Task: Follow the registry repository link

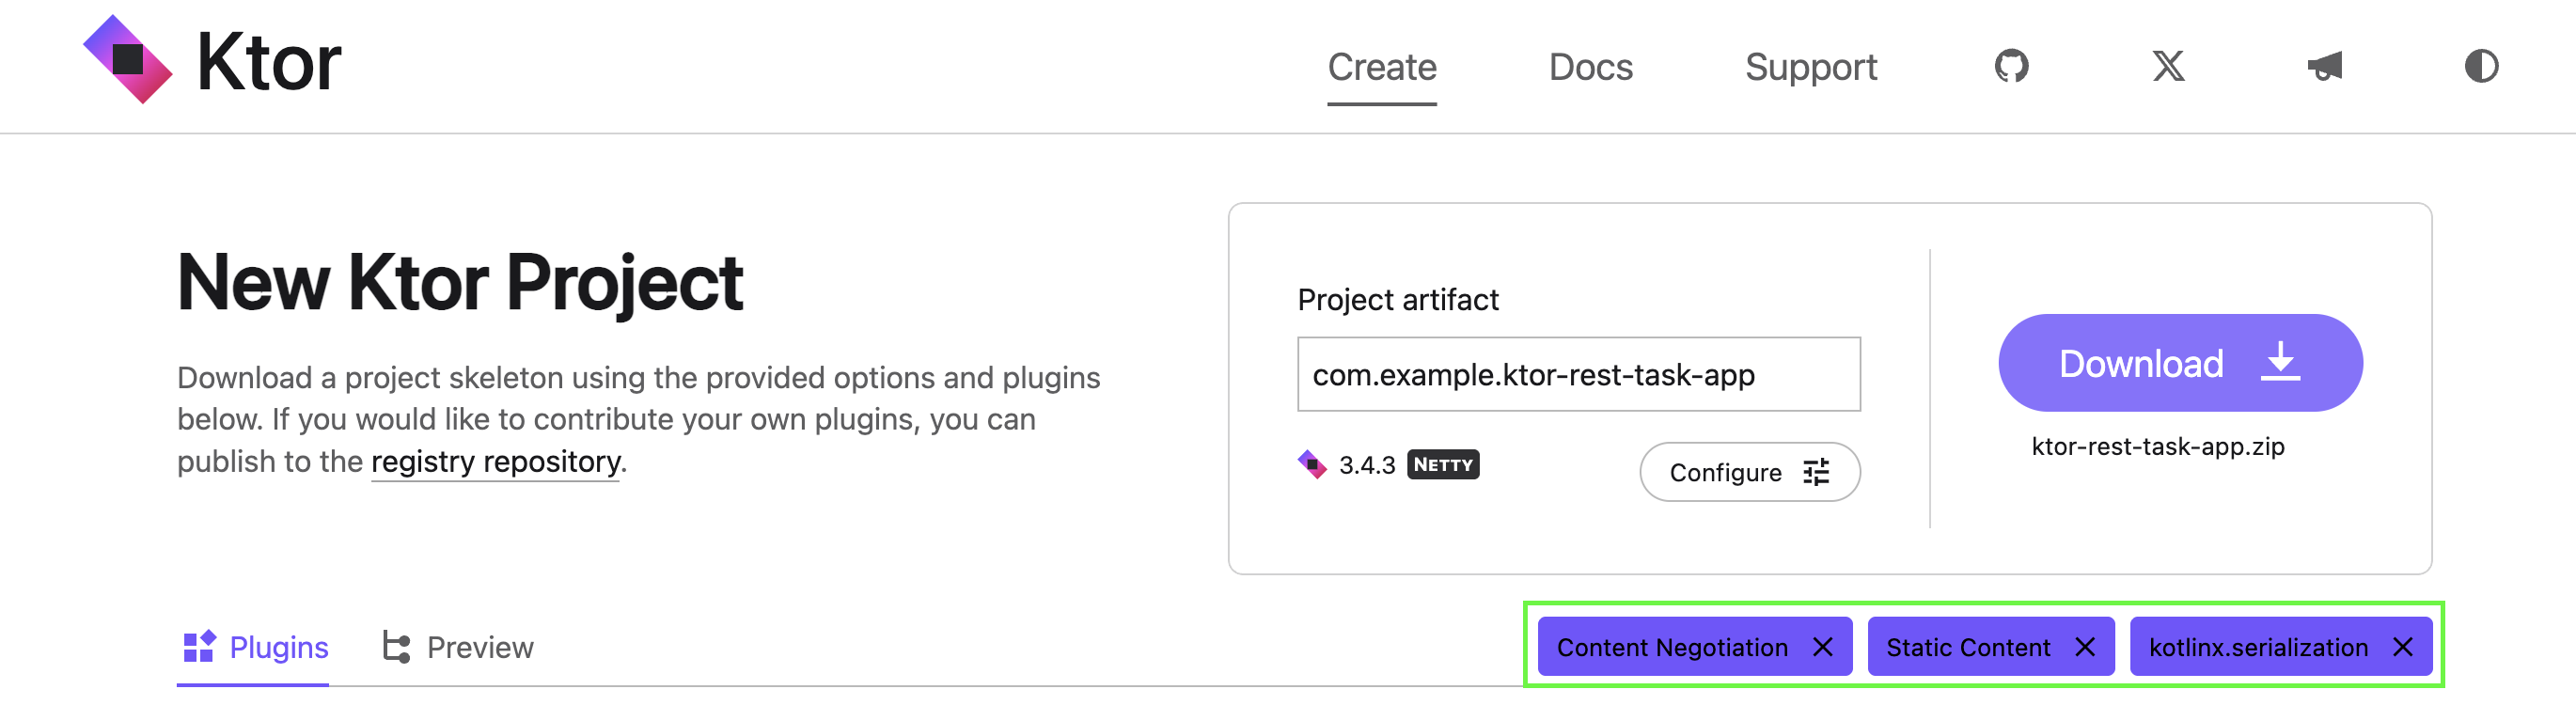Action: coord(496,462)
